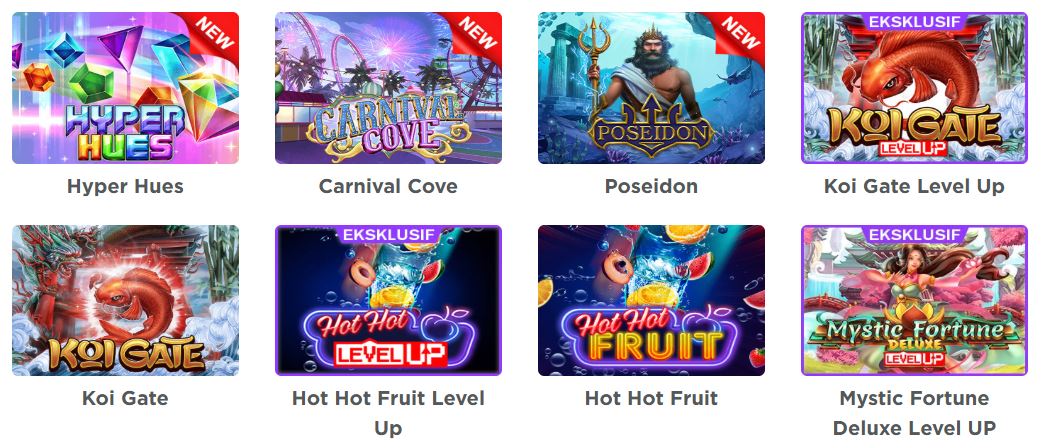Launch the Poseidon game image

[651, 88]
